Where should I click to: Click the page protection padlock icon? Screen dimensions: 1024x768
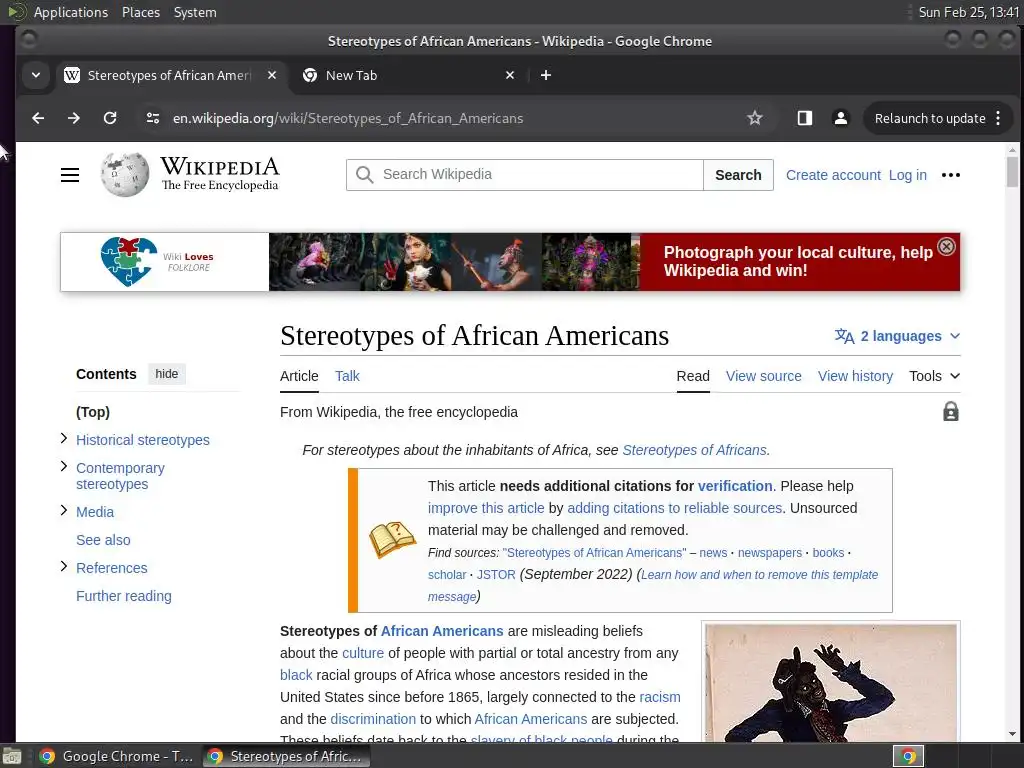pos(951,412)
